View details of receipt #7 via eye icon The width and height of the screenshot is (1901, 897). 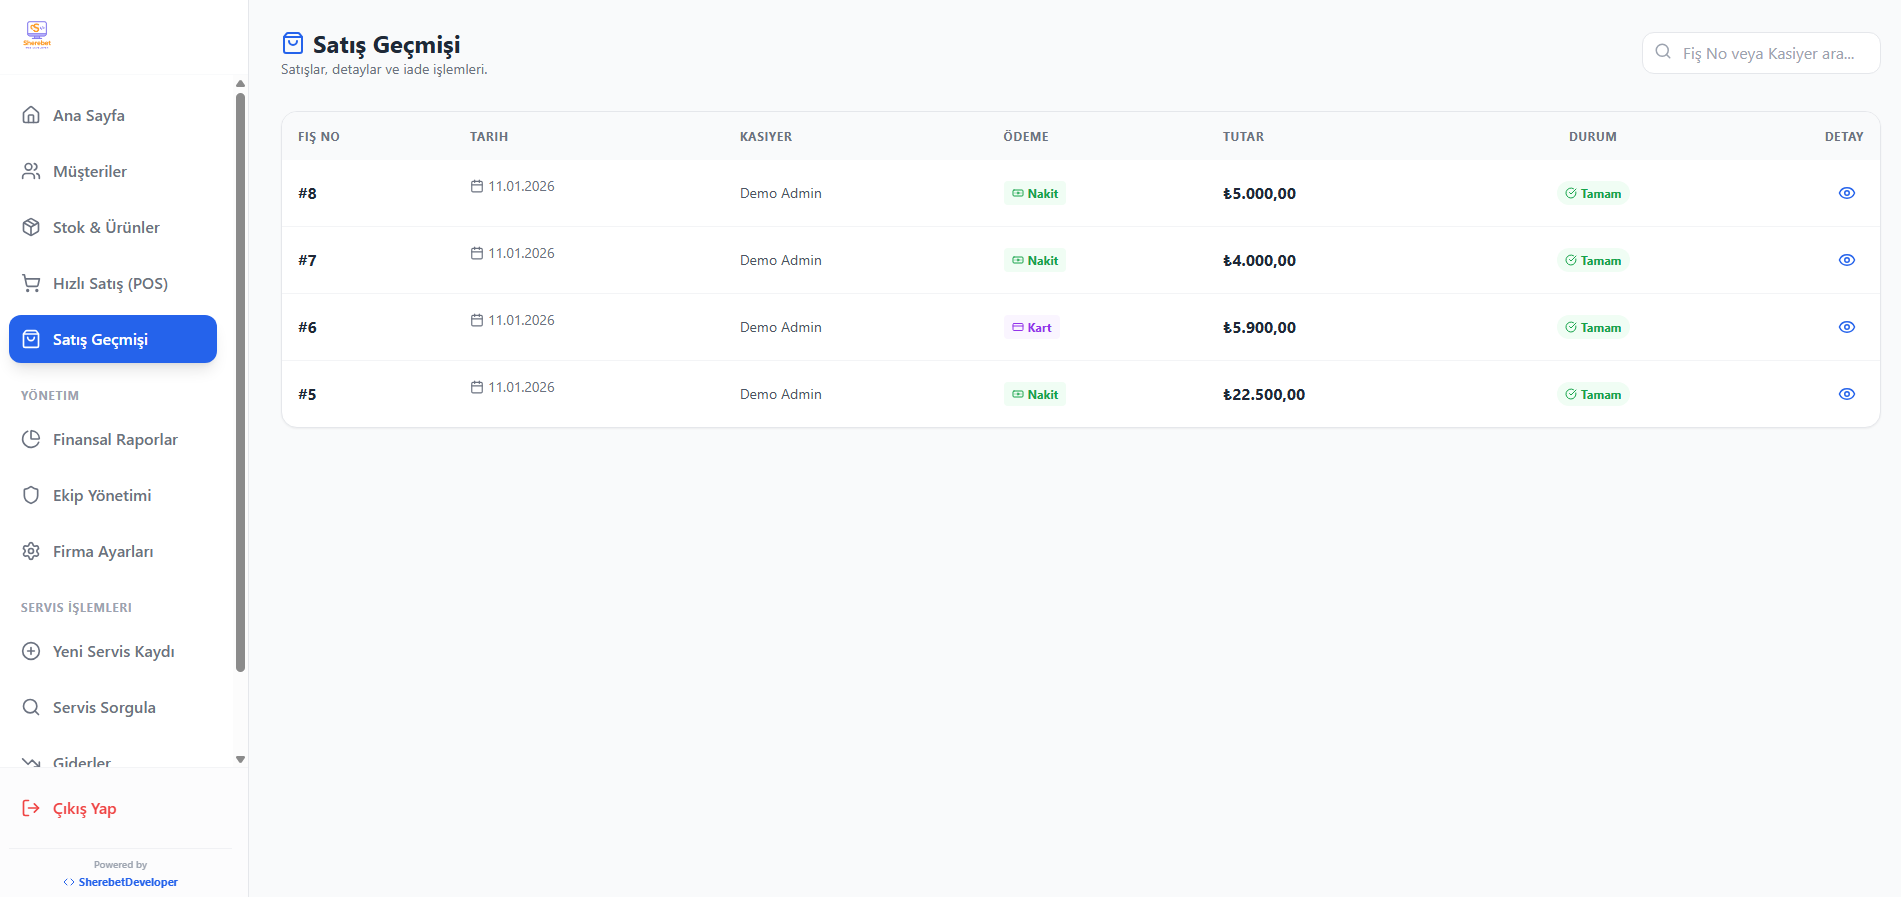point(1846,260)
